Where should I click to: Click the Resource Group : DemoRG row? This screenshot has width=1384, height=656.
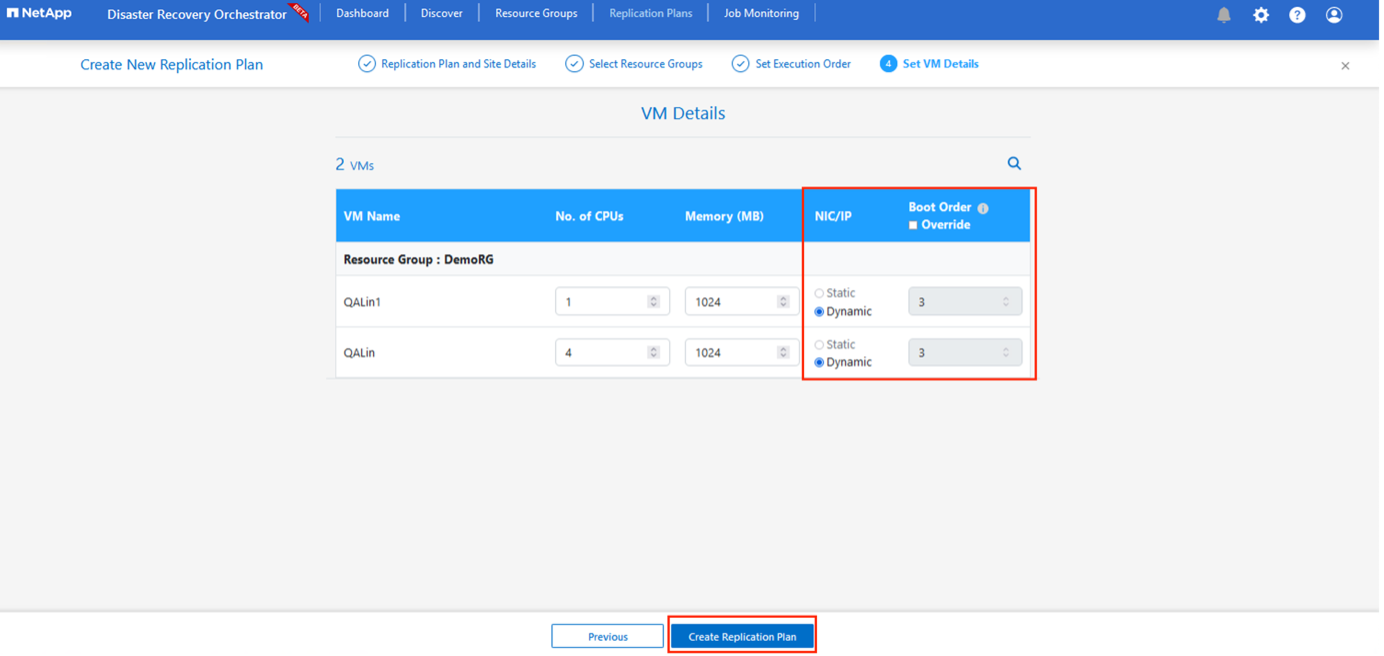click(x=683, y=259)
